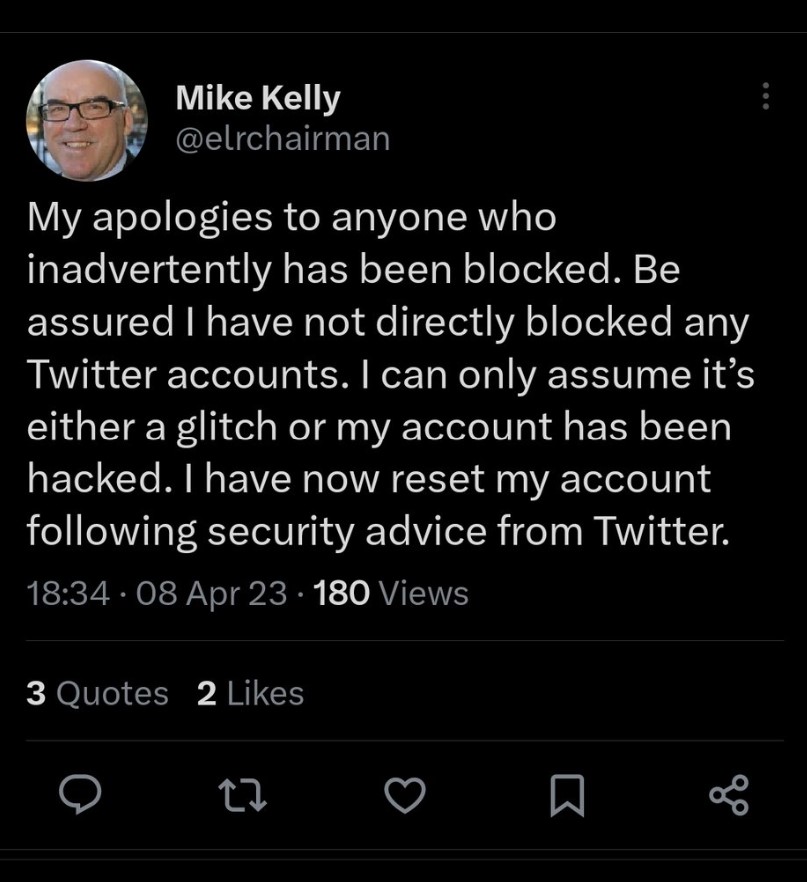
Task: Click the 18:34 timestamp
Action: tap(65, 593)
